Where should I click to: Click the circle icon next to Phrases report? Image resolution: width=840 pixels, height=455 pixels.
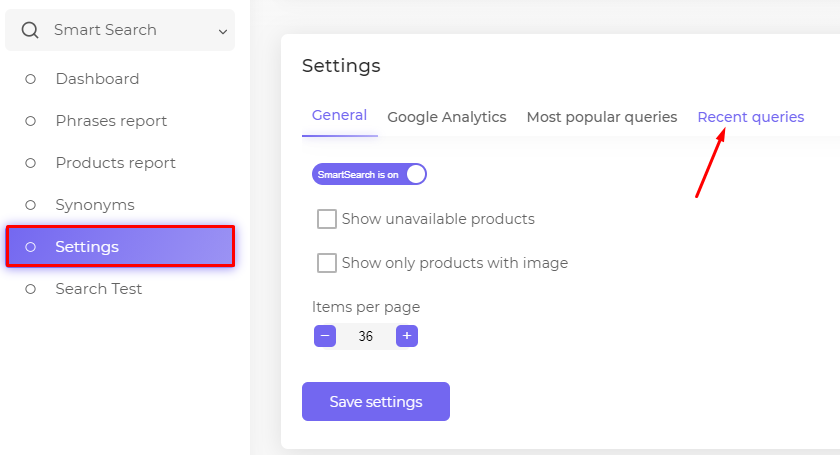tap(31, 121)
